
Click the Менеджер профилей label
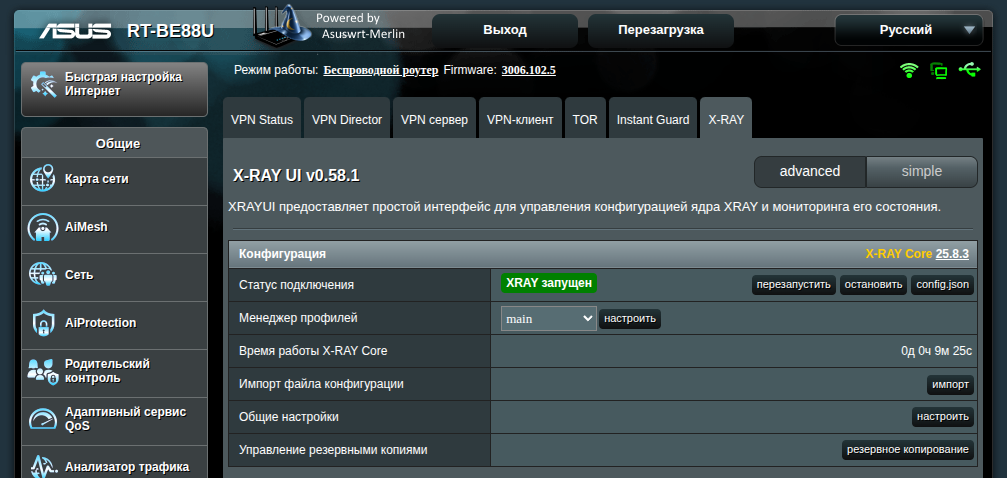299,318
